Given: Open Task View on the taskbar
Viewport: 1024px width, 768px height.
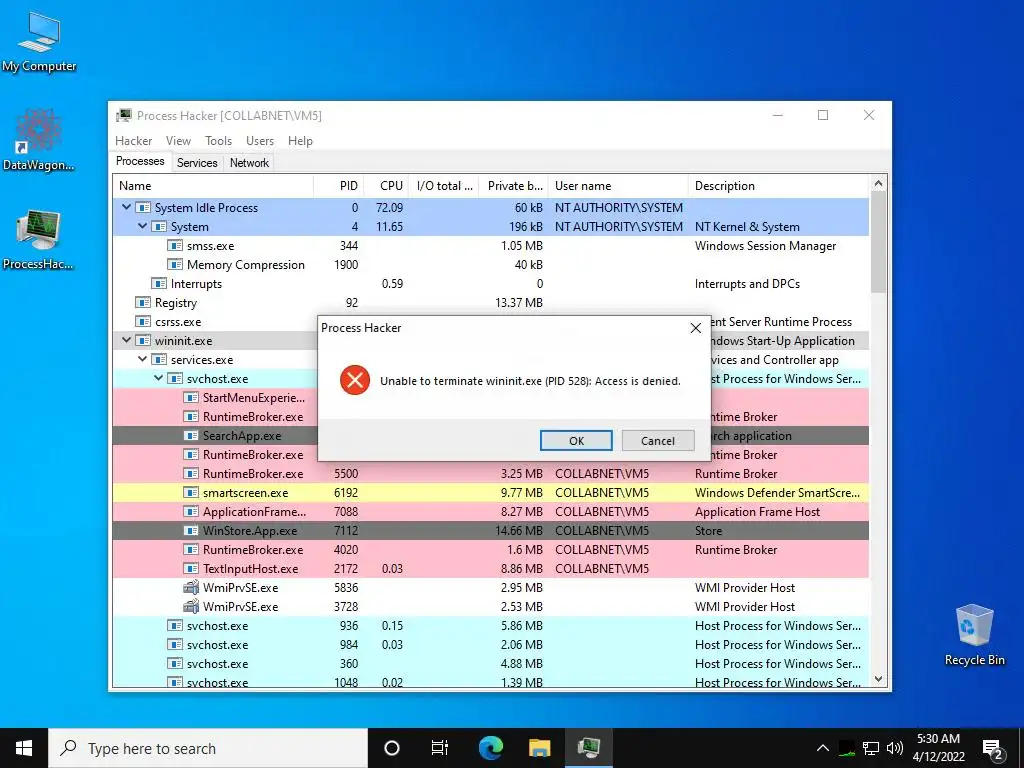Looking at the screenshot, I should coord(440,748).
